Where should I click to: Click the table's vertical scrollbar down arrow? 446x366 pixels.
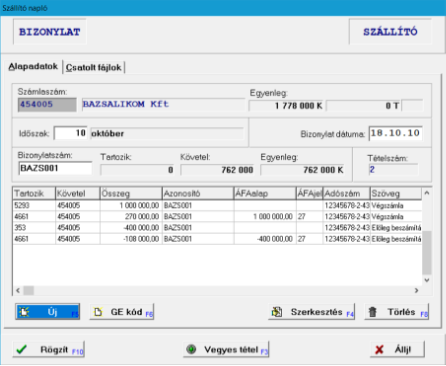point(427,280)
